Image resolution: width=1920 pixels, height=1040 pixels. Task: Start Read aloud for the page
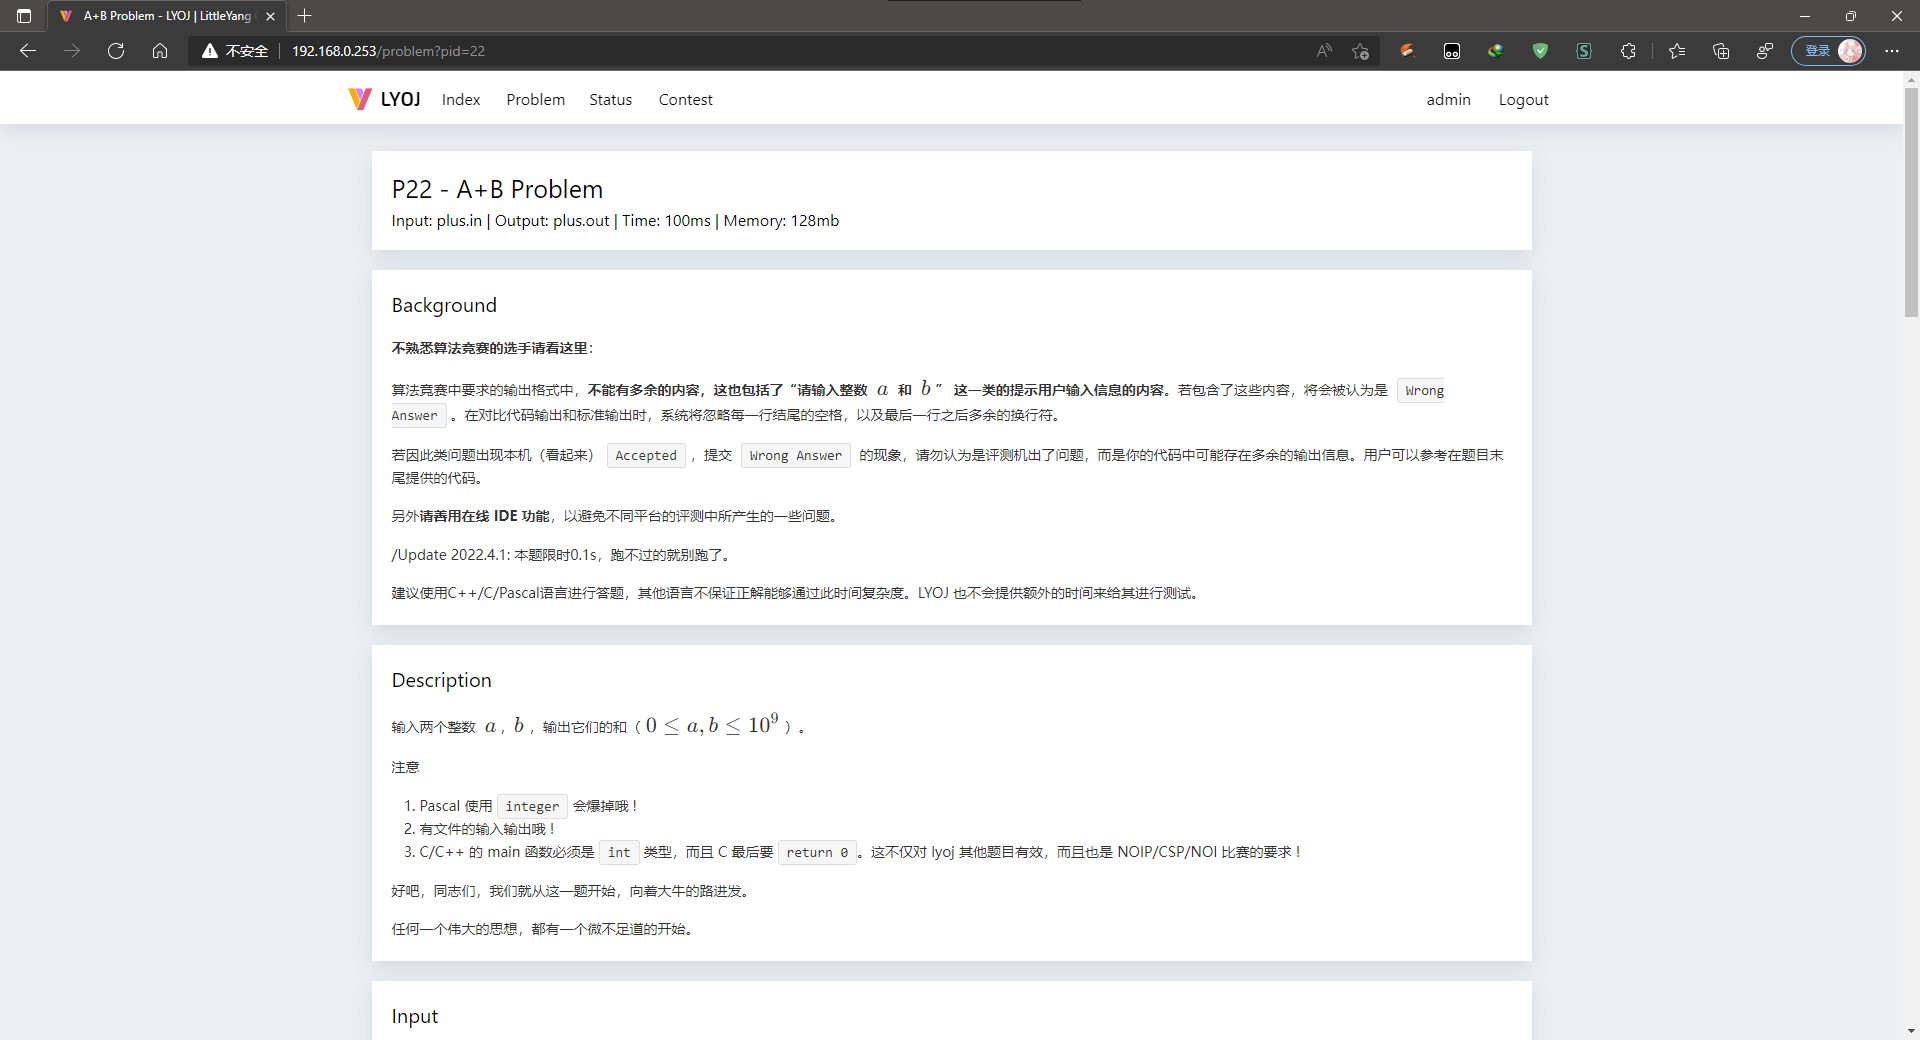[1323, 51]
